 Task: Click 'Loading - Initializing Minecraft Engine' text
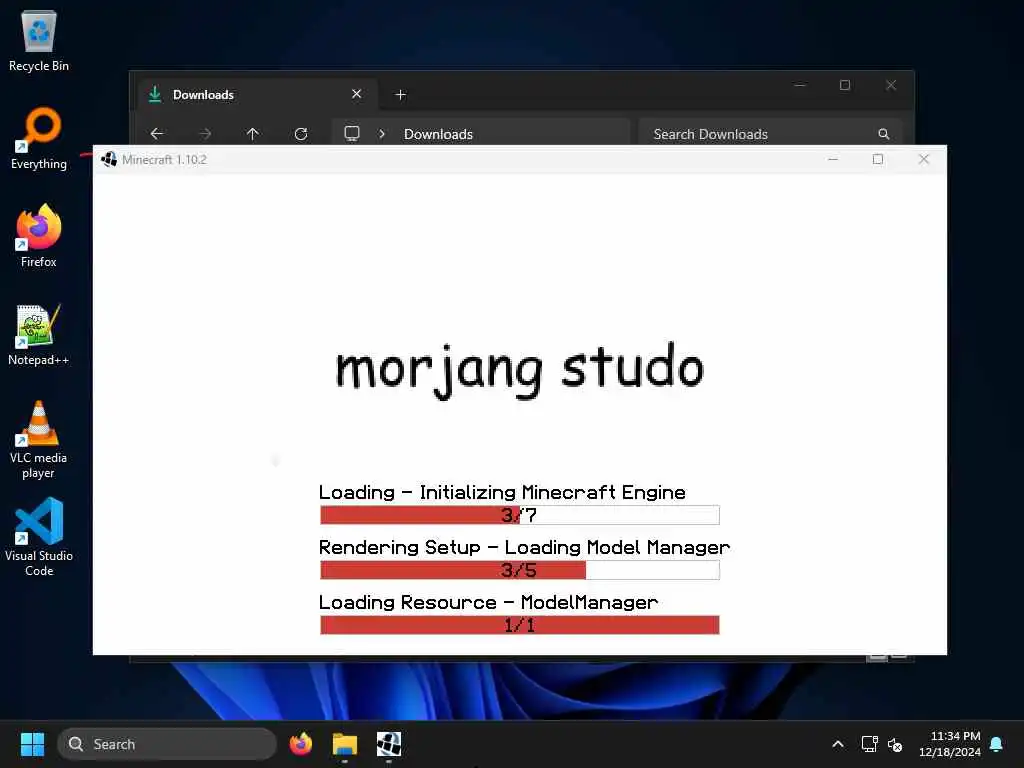502,492
